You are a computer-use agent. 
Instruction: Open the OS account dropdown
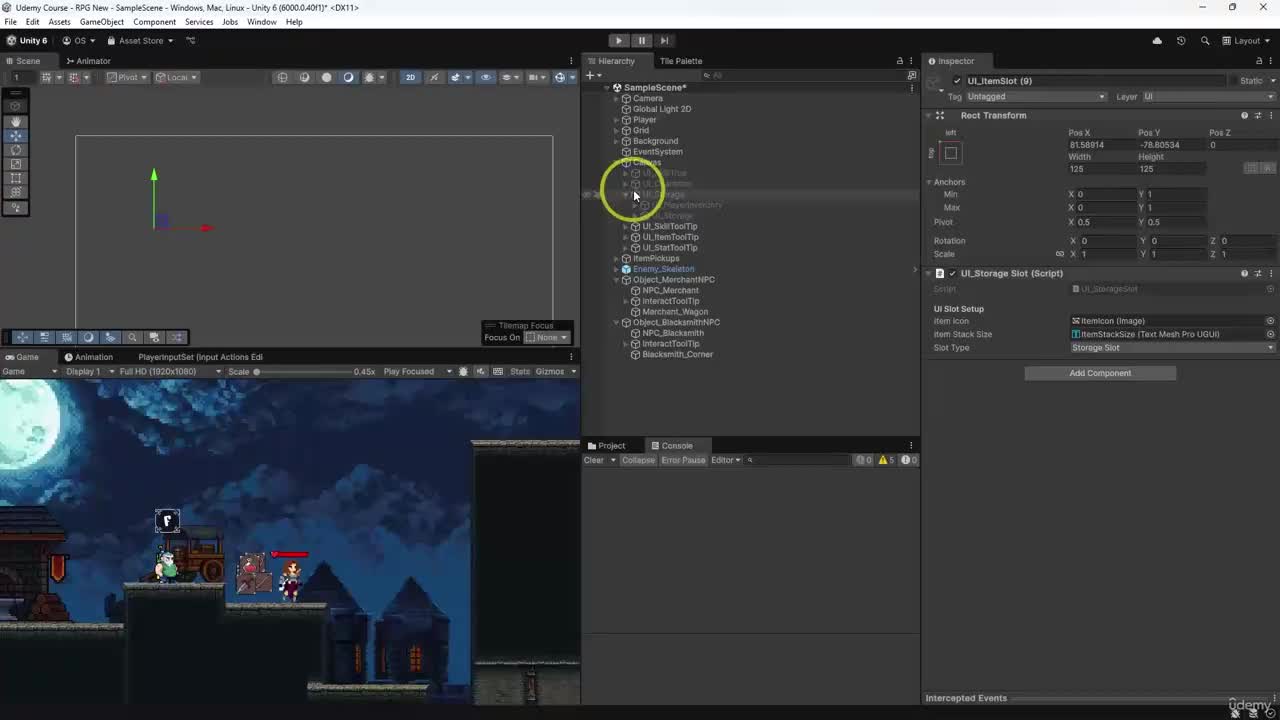pyautogui.click(x=79, y=41)
